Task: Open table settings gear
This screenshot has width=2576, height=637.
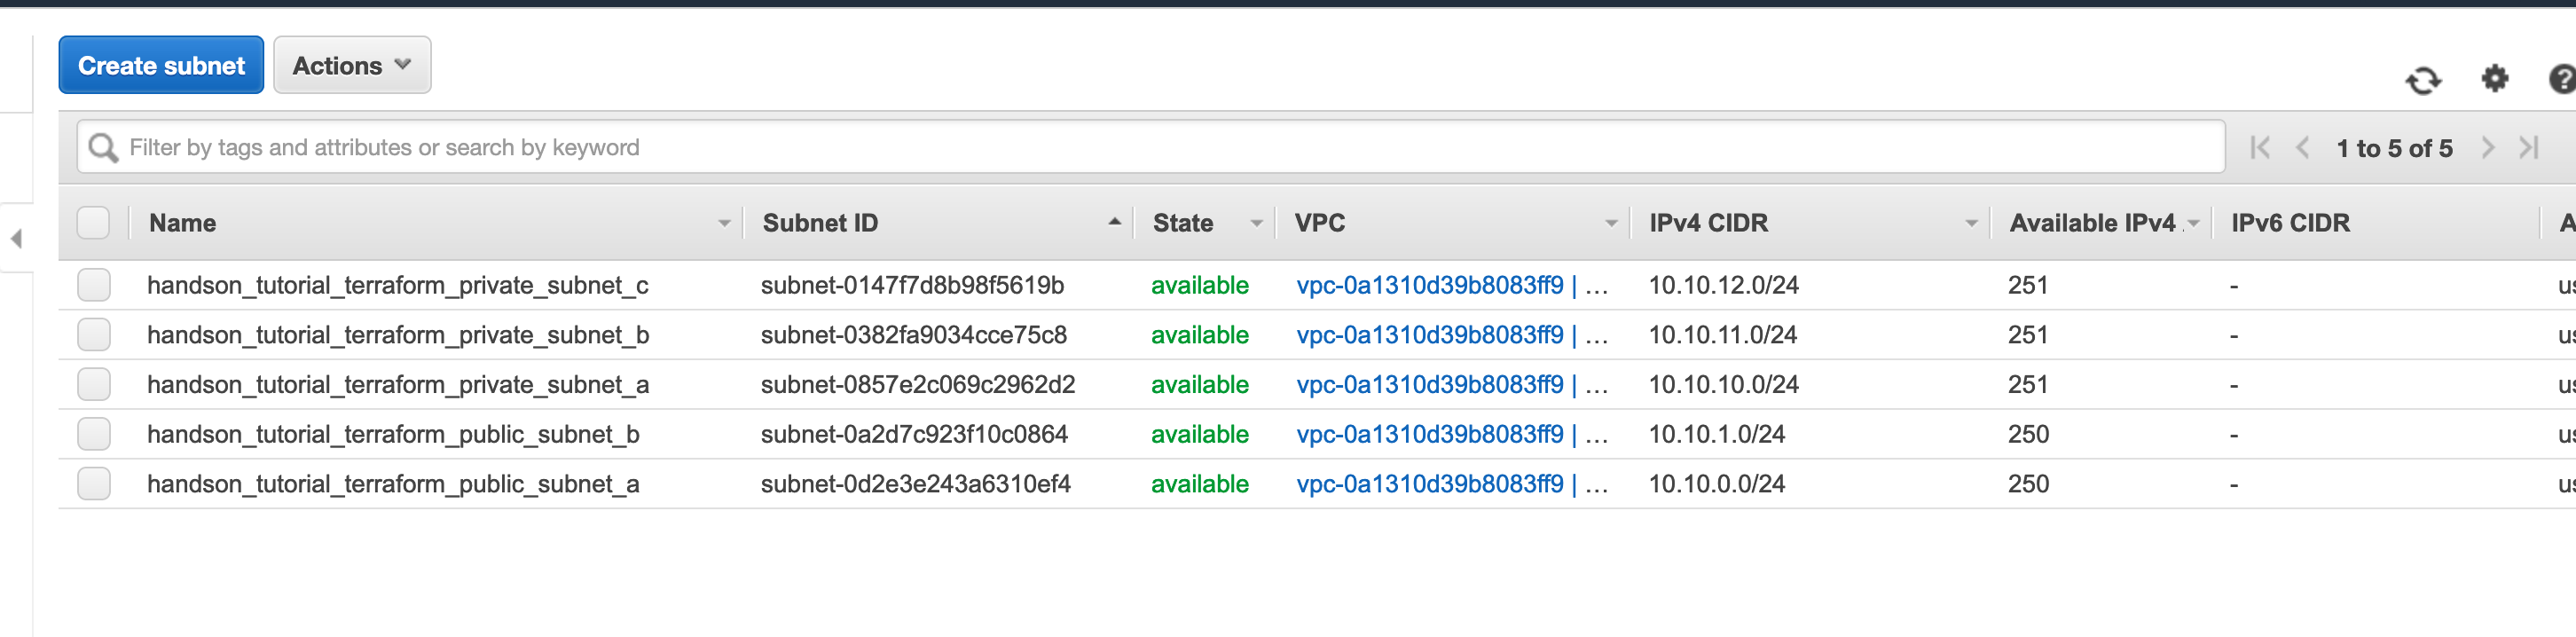Action: (2494, 78)
